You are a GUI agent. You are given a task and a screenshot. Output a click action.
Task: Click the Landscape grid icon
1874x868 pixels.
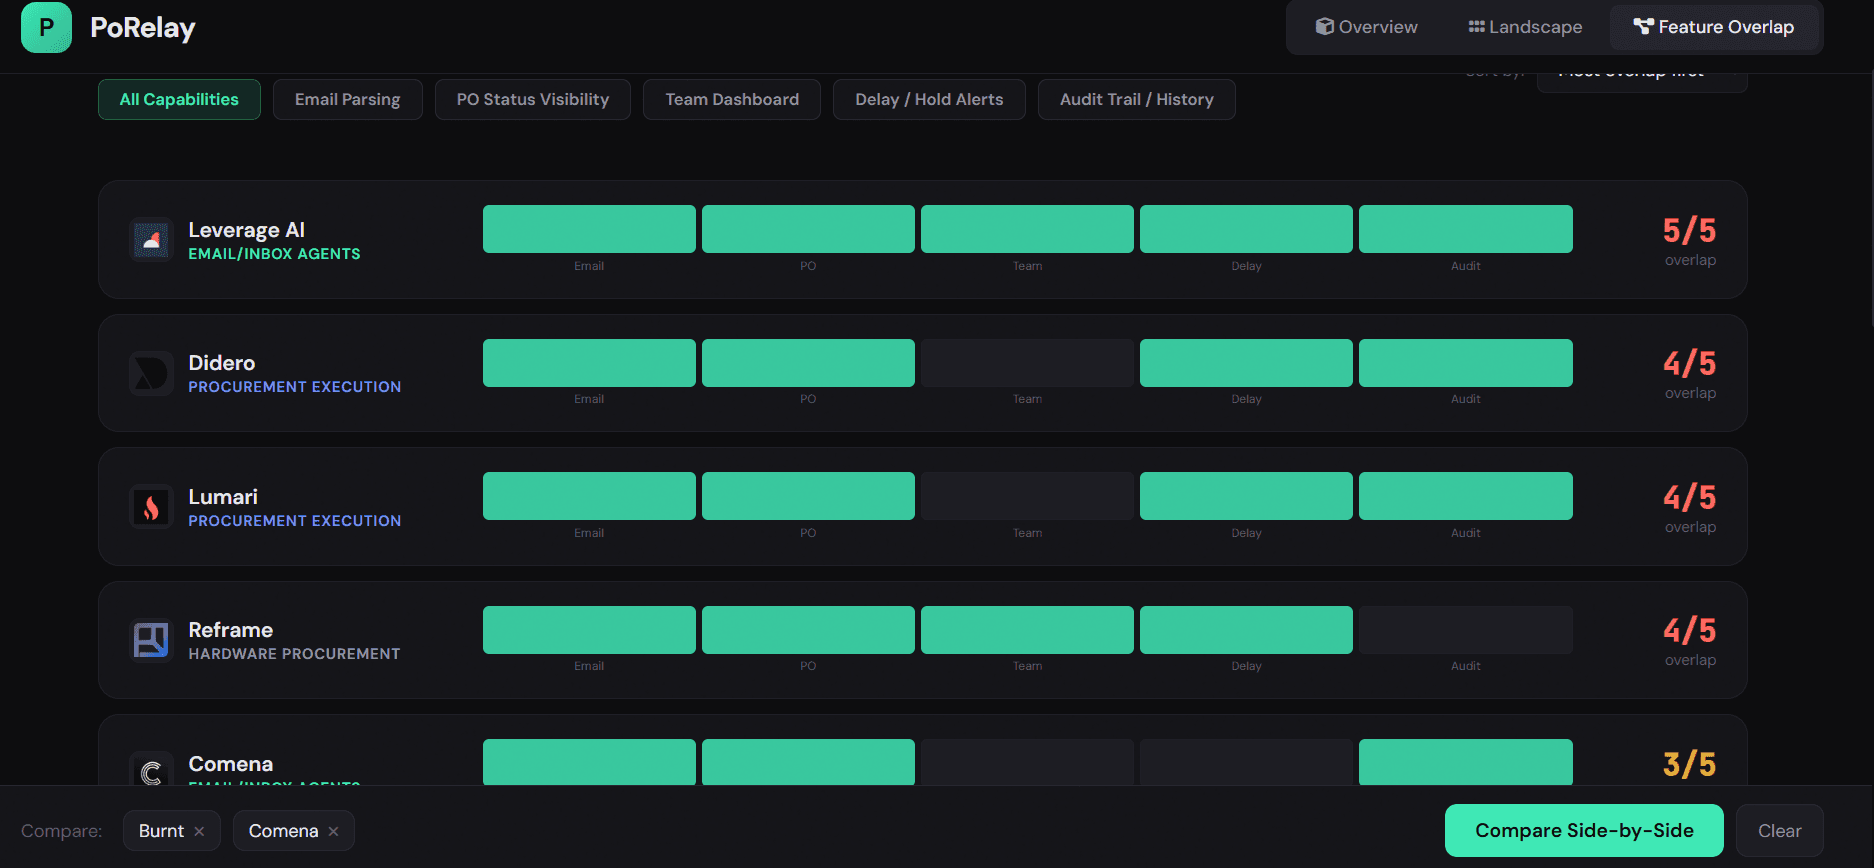[1476, 27]
